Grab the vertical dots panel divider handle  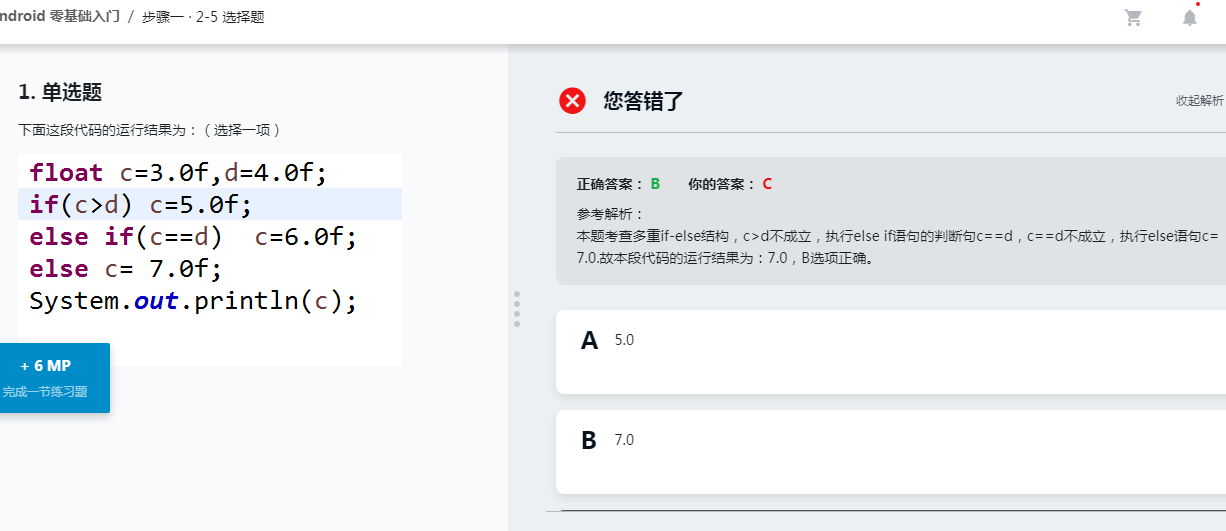pyautogui.click(x=517, y=309)
